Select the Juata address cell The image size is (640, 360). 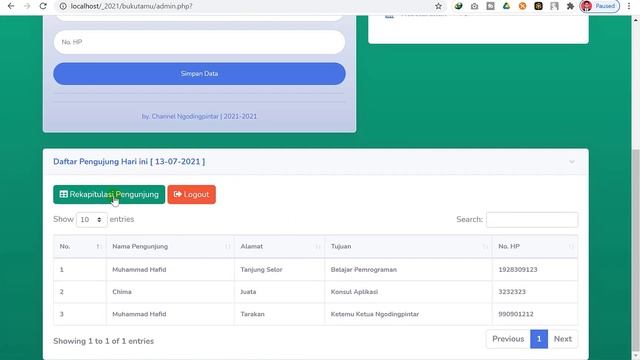[x=280, y=292]
